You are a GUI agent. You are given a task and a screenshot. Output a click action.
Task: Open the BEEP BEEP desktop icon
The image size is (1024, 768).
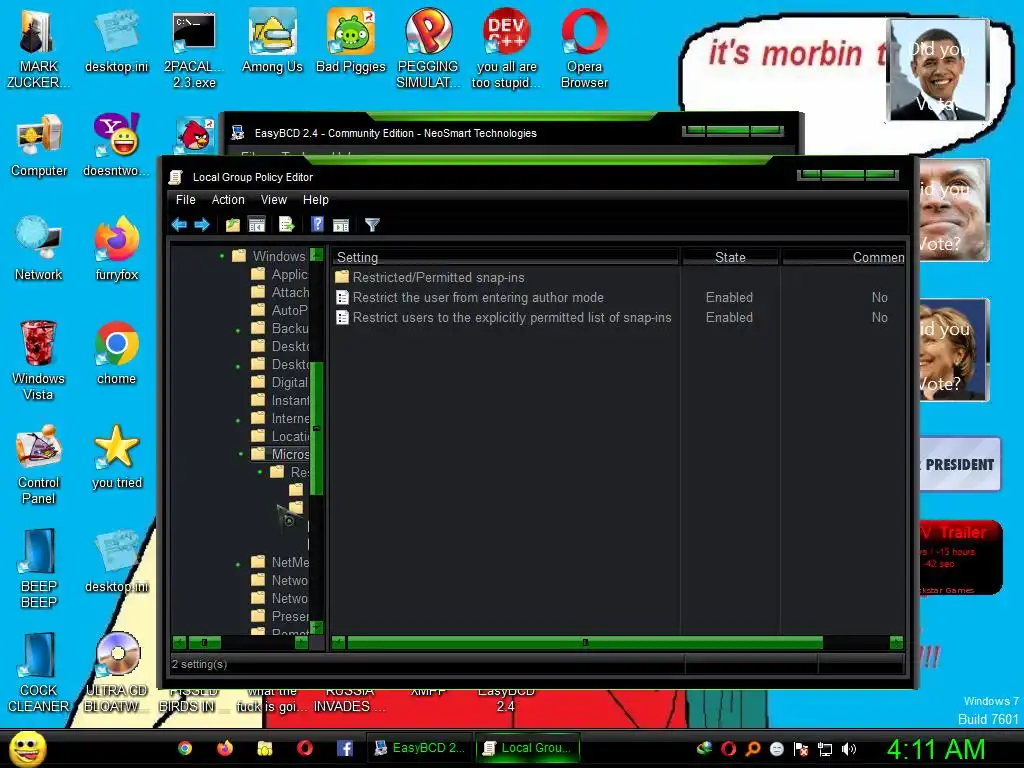tap(39, 569)
